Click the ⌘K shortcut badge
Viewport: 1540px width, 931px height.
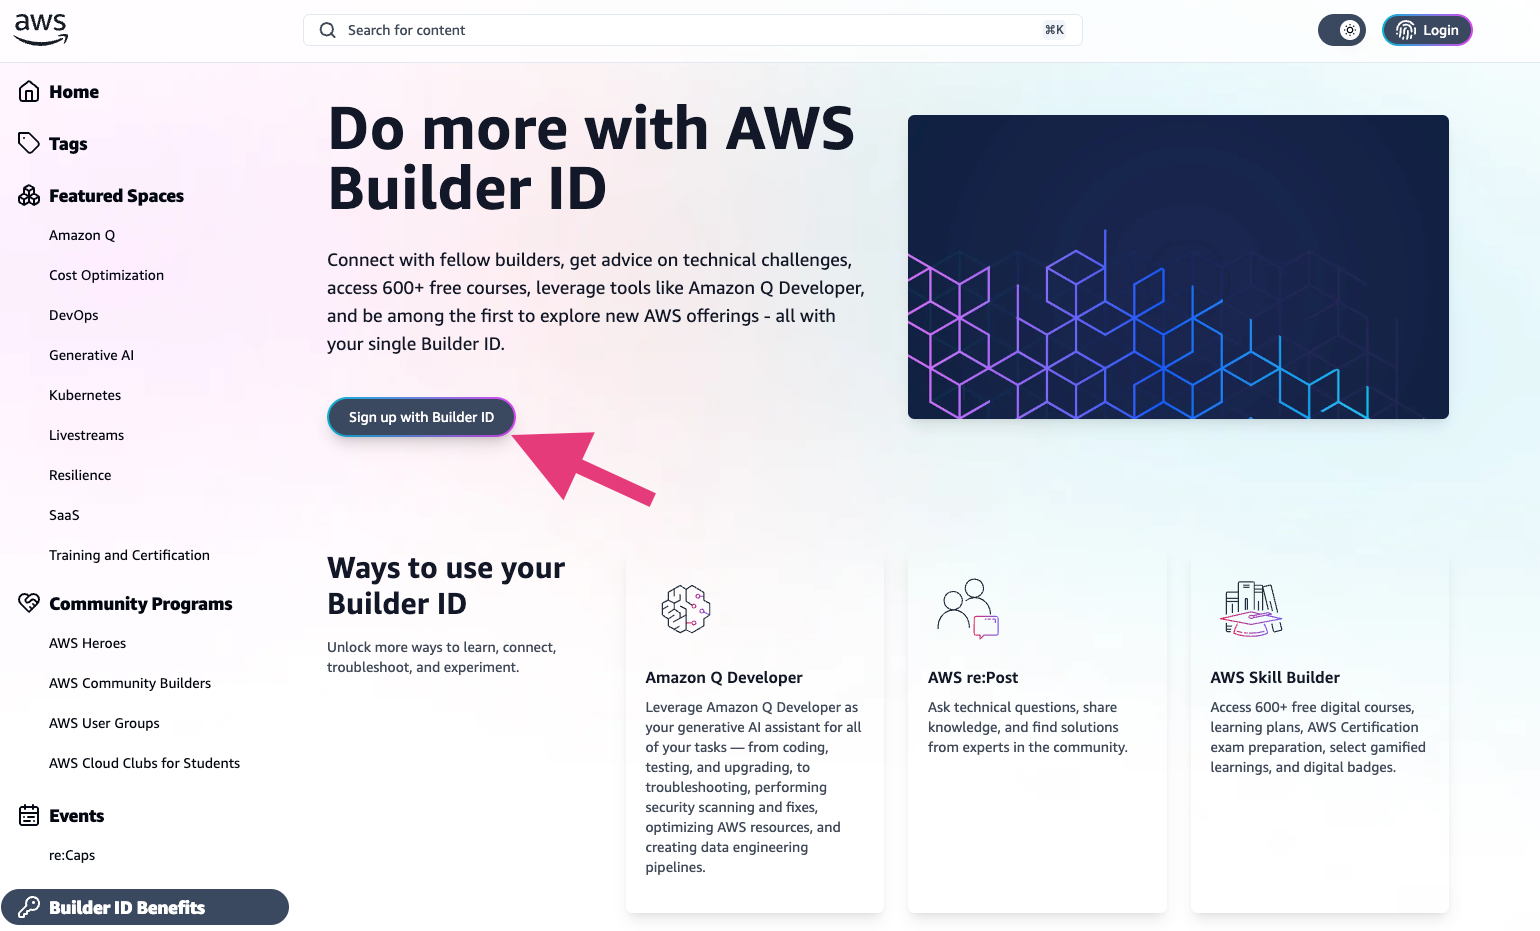[1054, 30]
